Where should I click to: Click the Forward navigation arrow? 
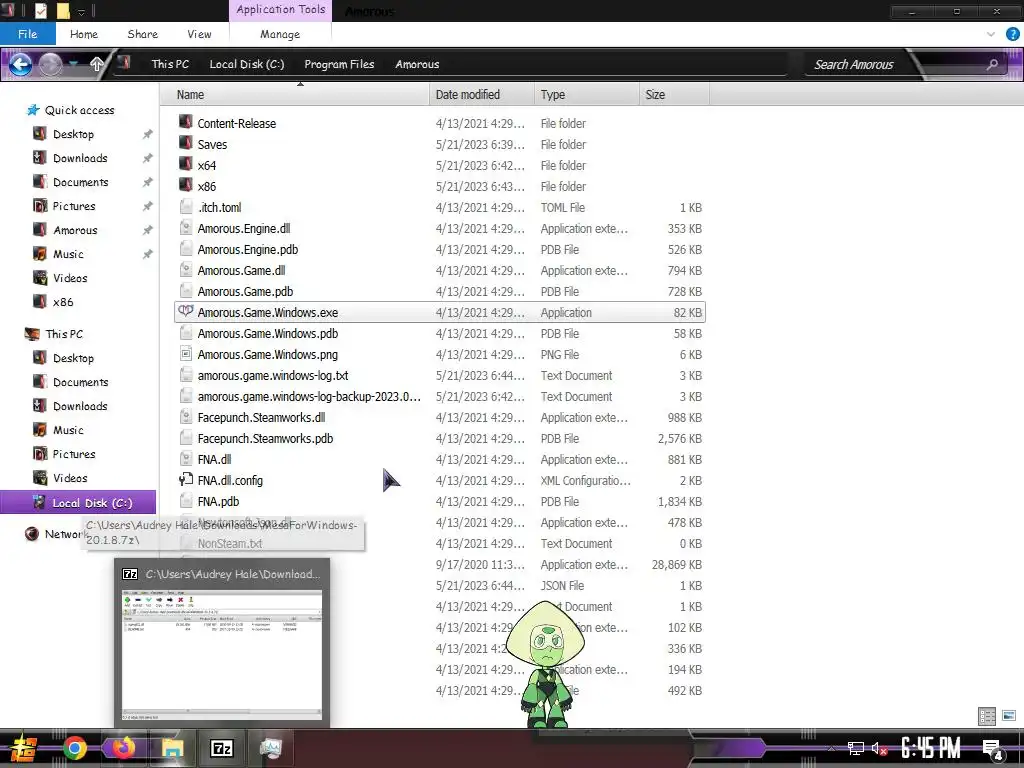50,64
